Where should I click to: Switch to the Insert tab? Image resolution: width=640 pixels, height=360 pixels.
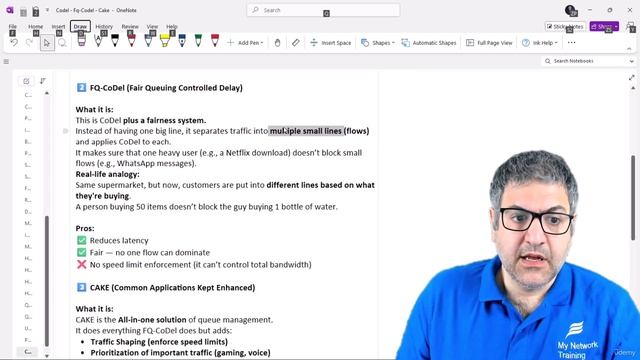(58, 27)
